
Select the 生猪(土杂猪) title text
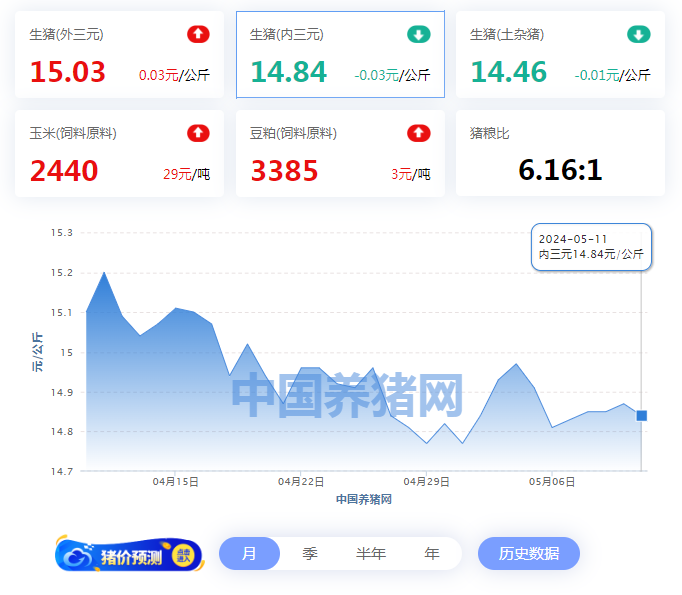pos(507,34)
